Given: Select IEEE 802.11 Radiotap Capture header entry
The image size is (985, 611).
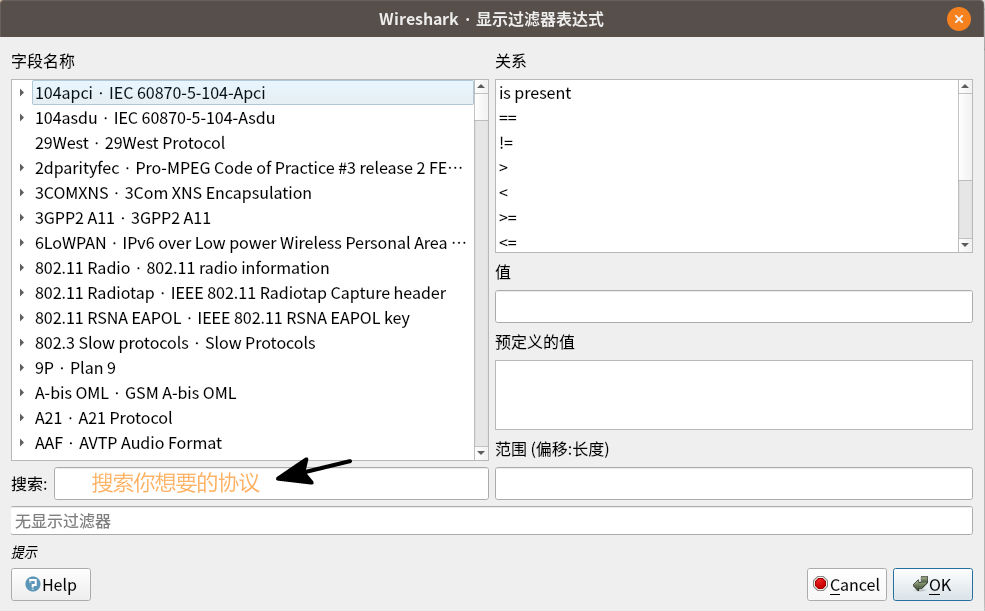Looking at the screenshot, I should point(253,293).
